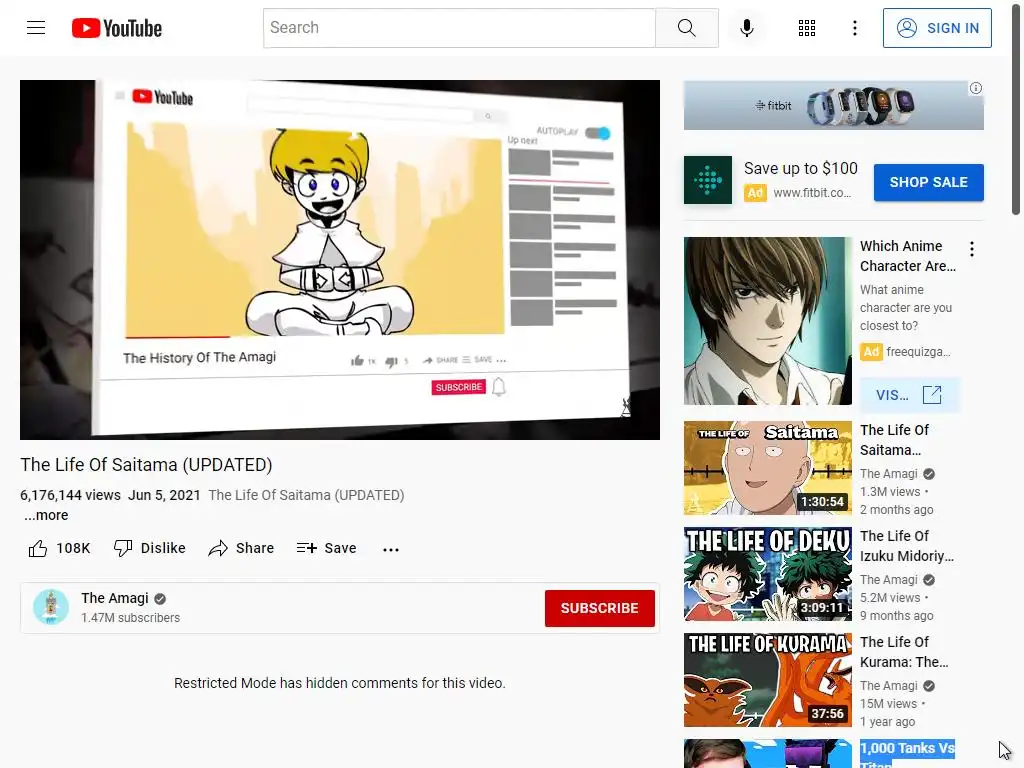Click Save up to $100 ad text

pos(801,168)
